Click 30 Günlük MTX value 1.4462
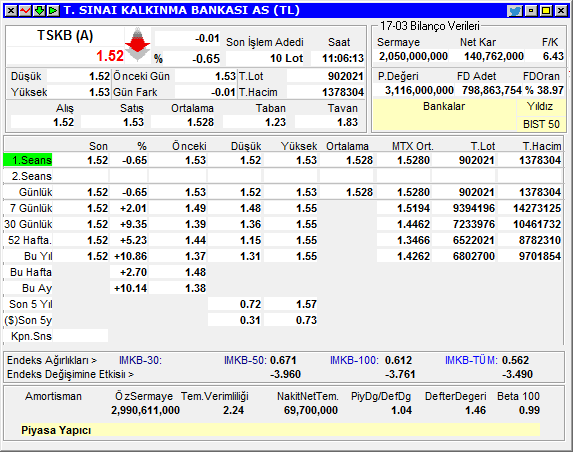Screen dimensions: 573x452 pos(413,224)
